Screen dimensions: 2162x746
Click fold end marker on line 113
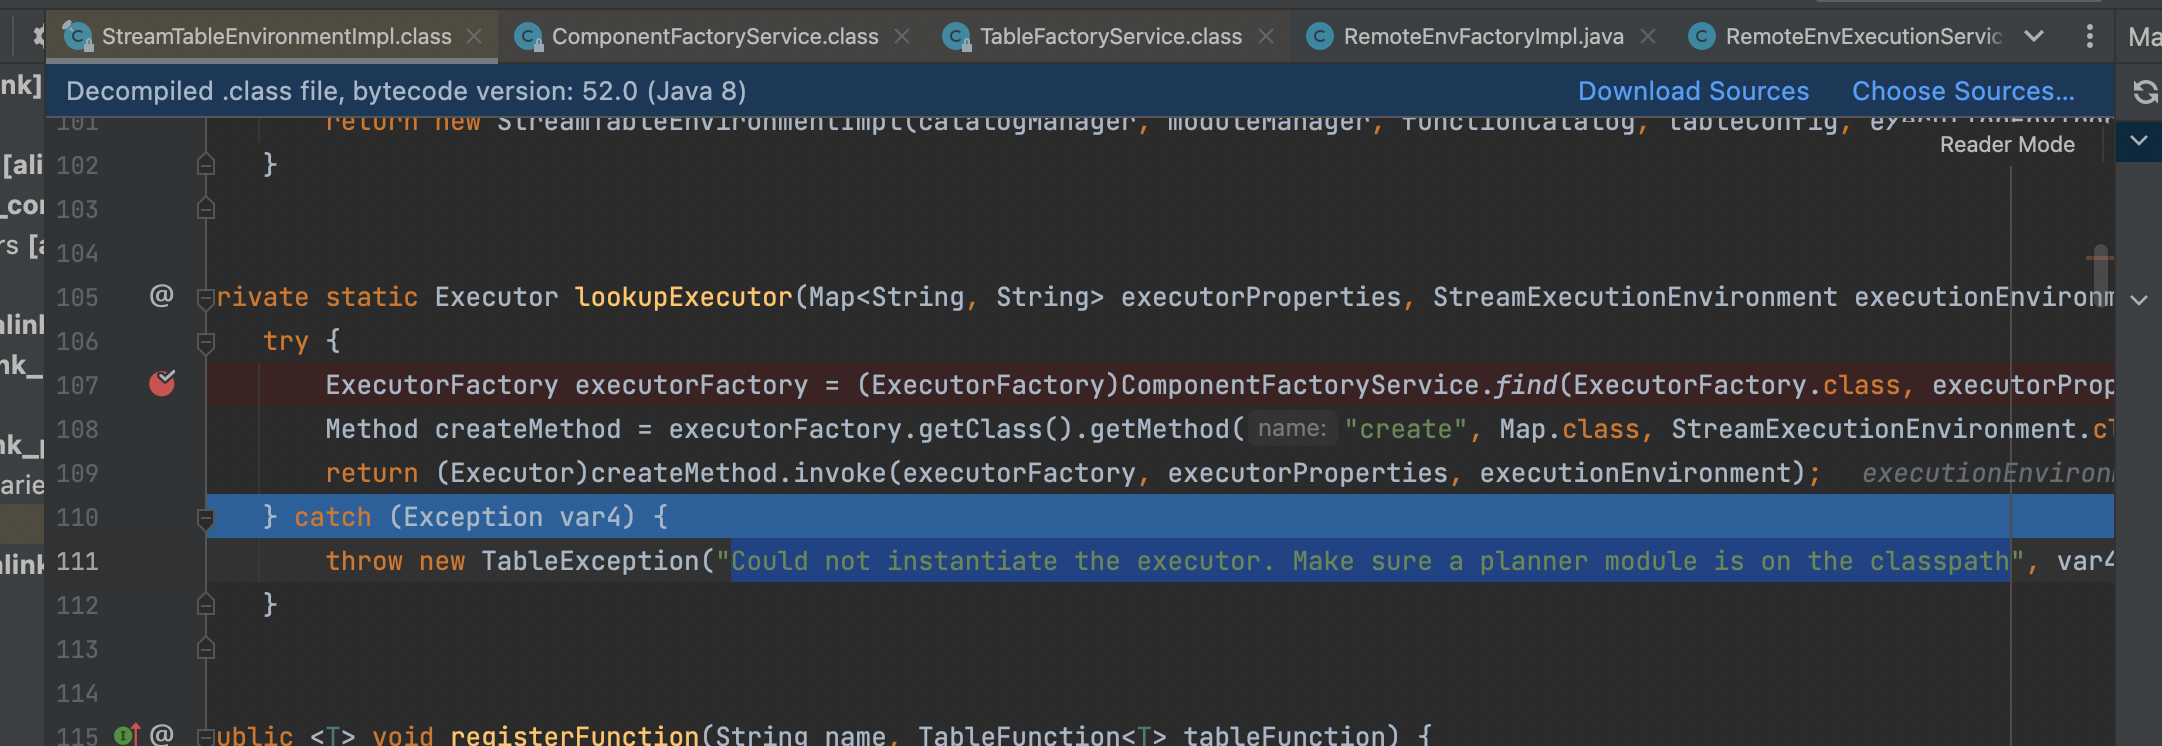pyautogui.click(x=206, y=648)
